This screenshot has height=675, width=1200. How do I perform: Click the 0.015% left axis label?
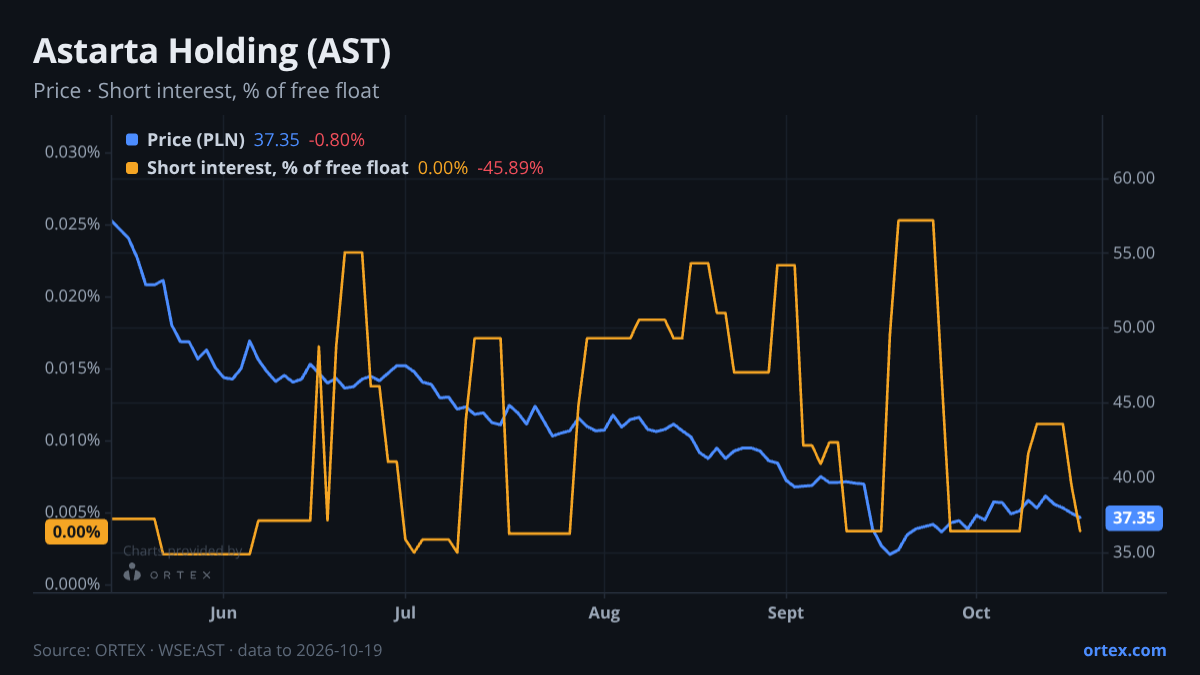click(x=73, y=368)
